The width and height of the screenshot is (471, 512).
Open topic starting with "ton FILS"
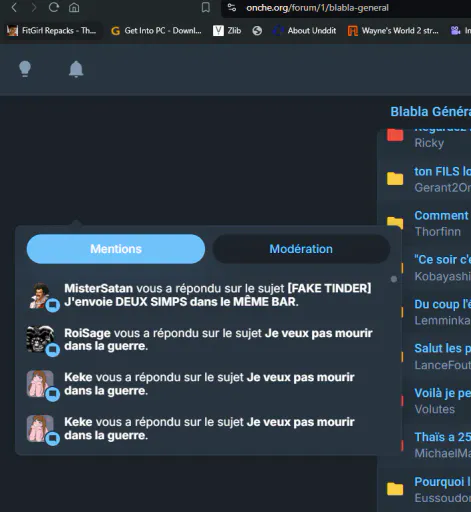[x=442, y=171]
